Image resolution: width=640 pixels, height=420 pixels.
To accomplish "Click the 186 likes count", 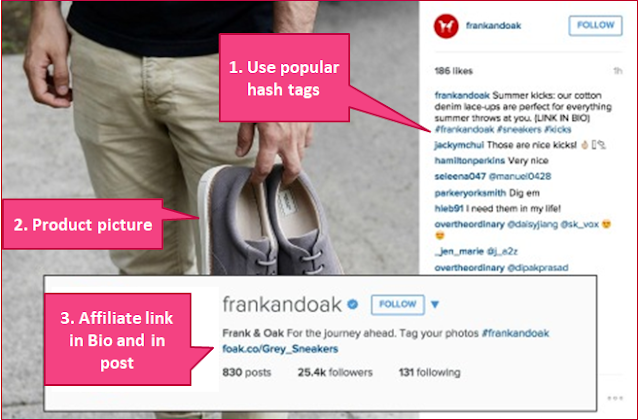I will click(453, 71).
